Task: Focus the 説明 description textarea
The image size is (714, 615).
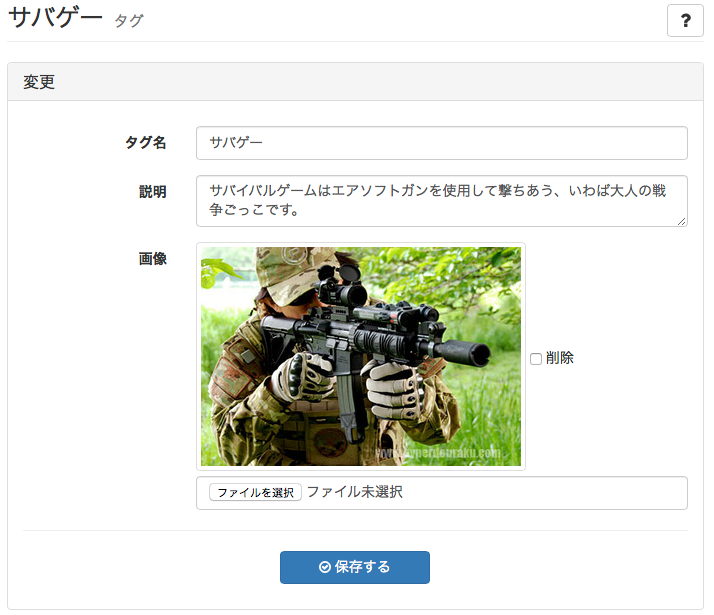Action: (441, 201)
